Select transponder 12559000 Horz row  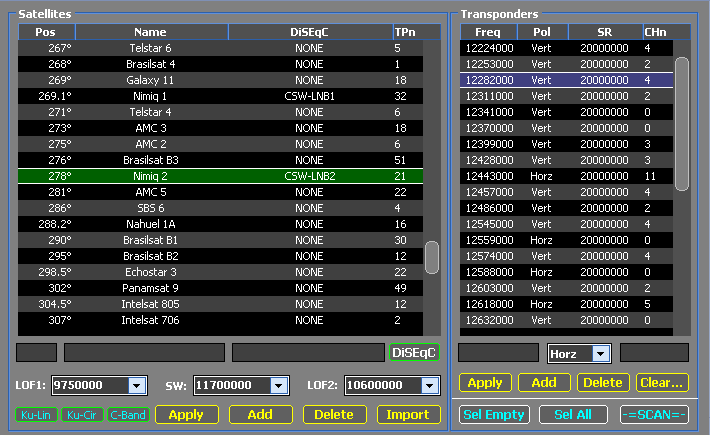pos(566,240)
